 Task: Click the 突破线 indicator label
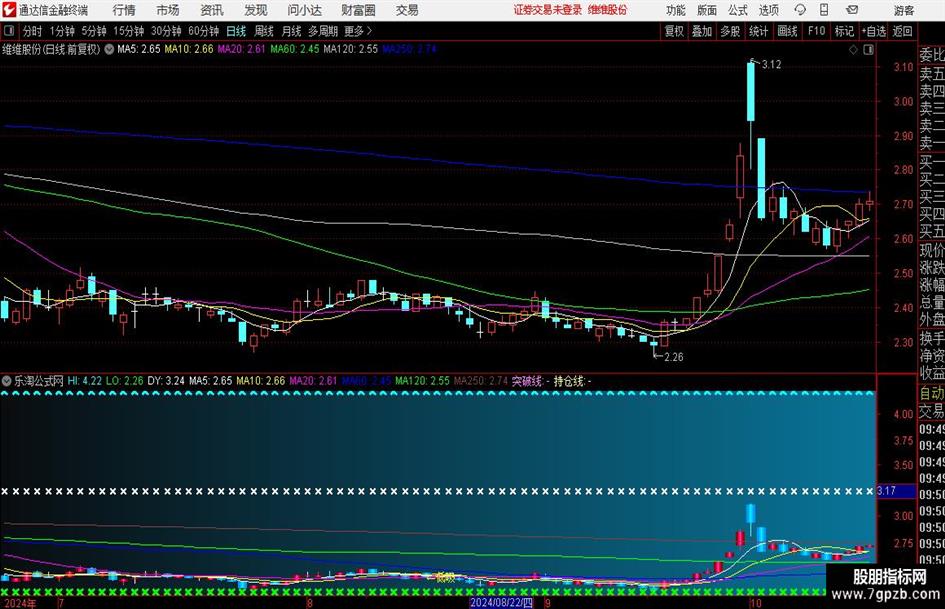[528, 381]
